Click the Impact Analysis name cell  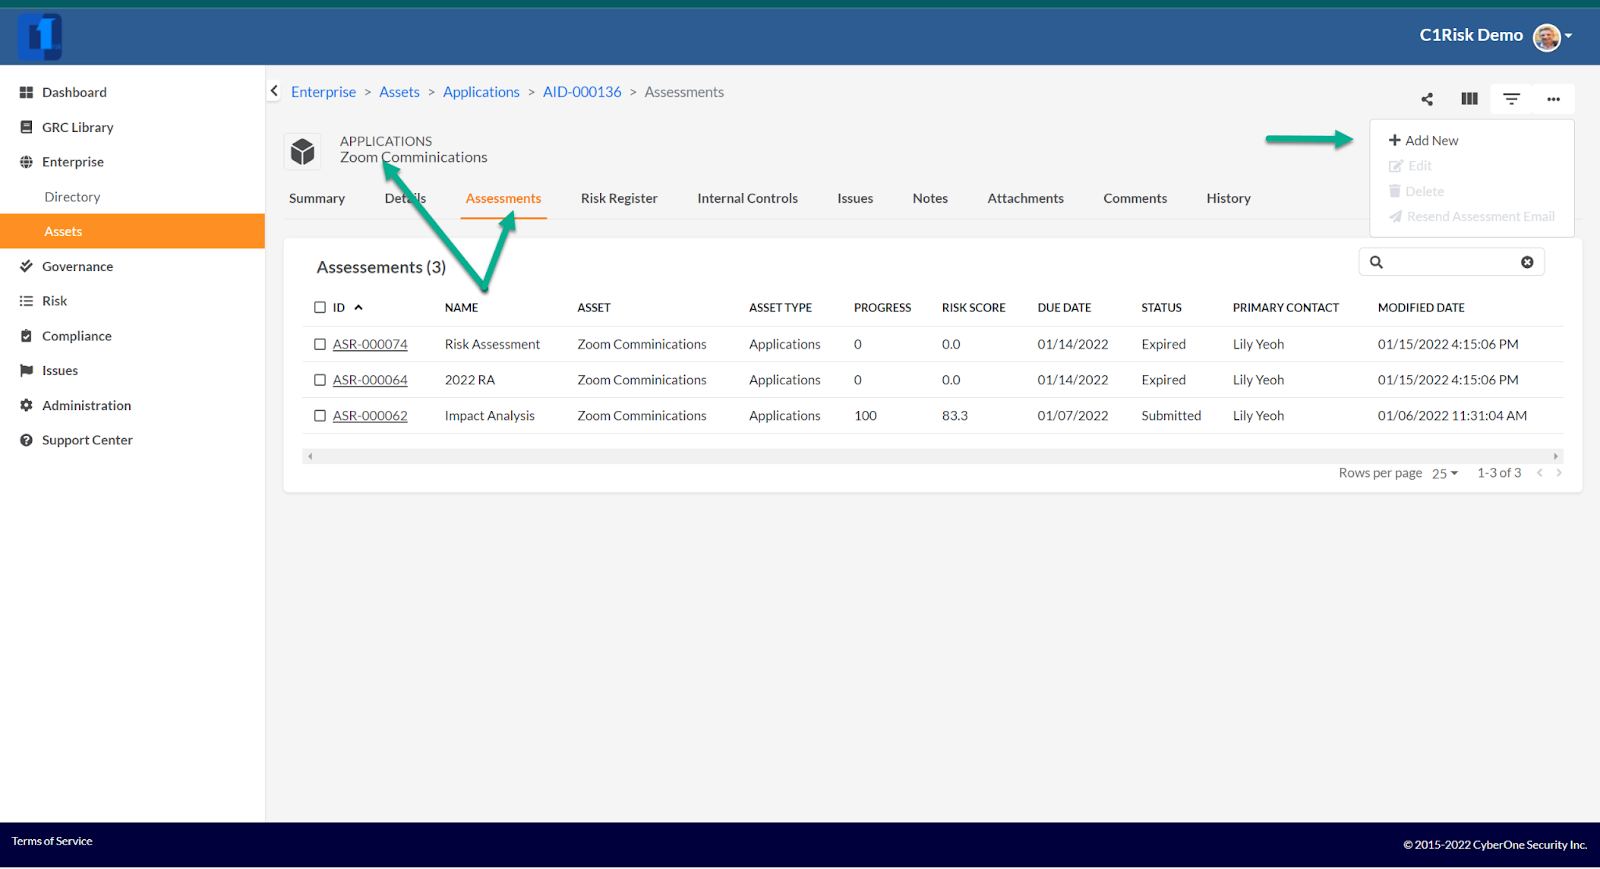[x=490, y=416]
